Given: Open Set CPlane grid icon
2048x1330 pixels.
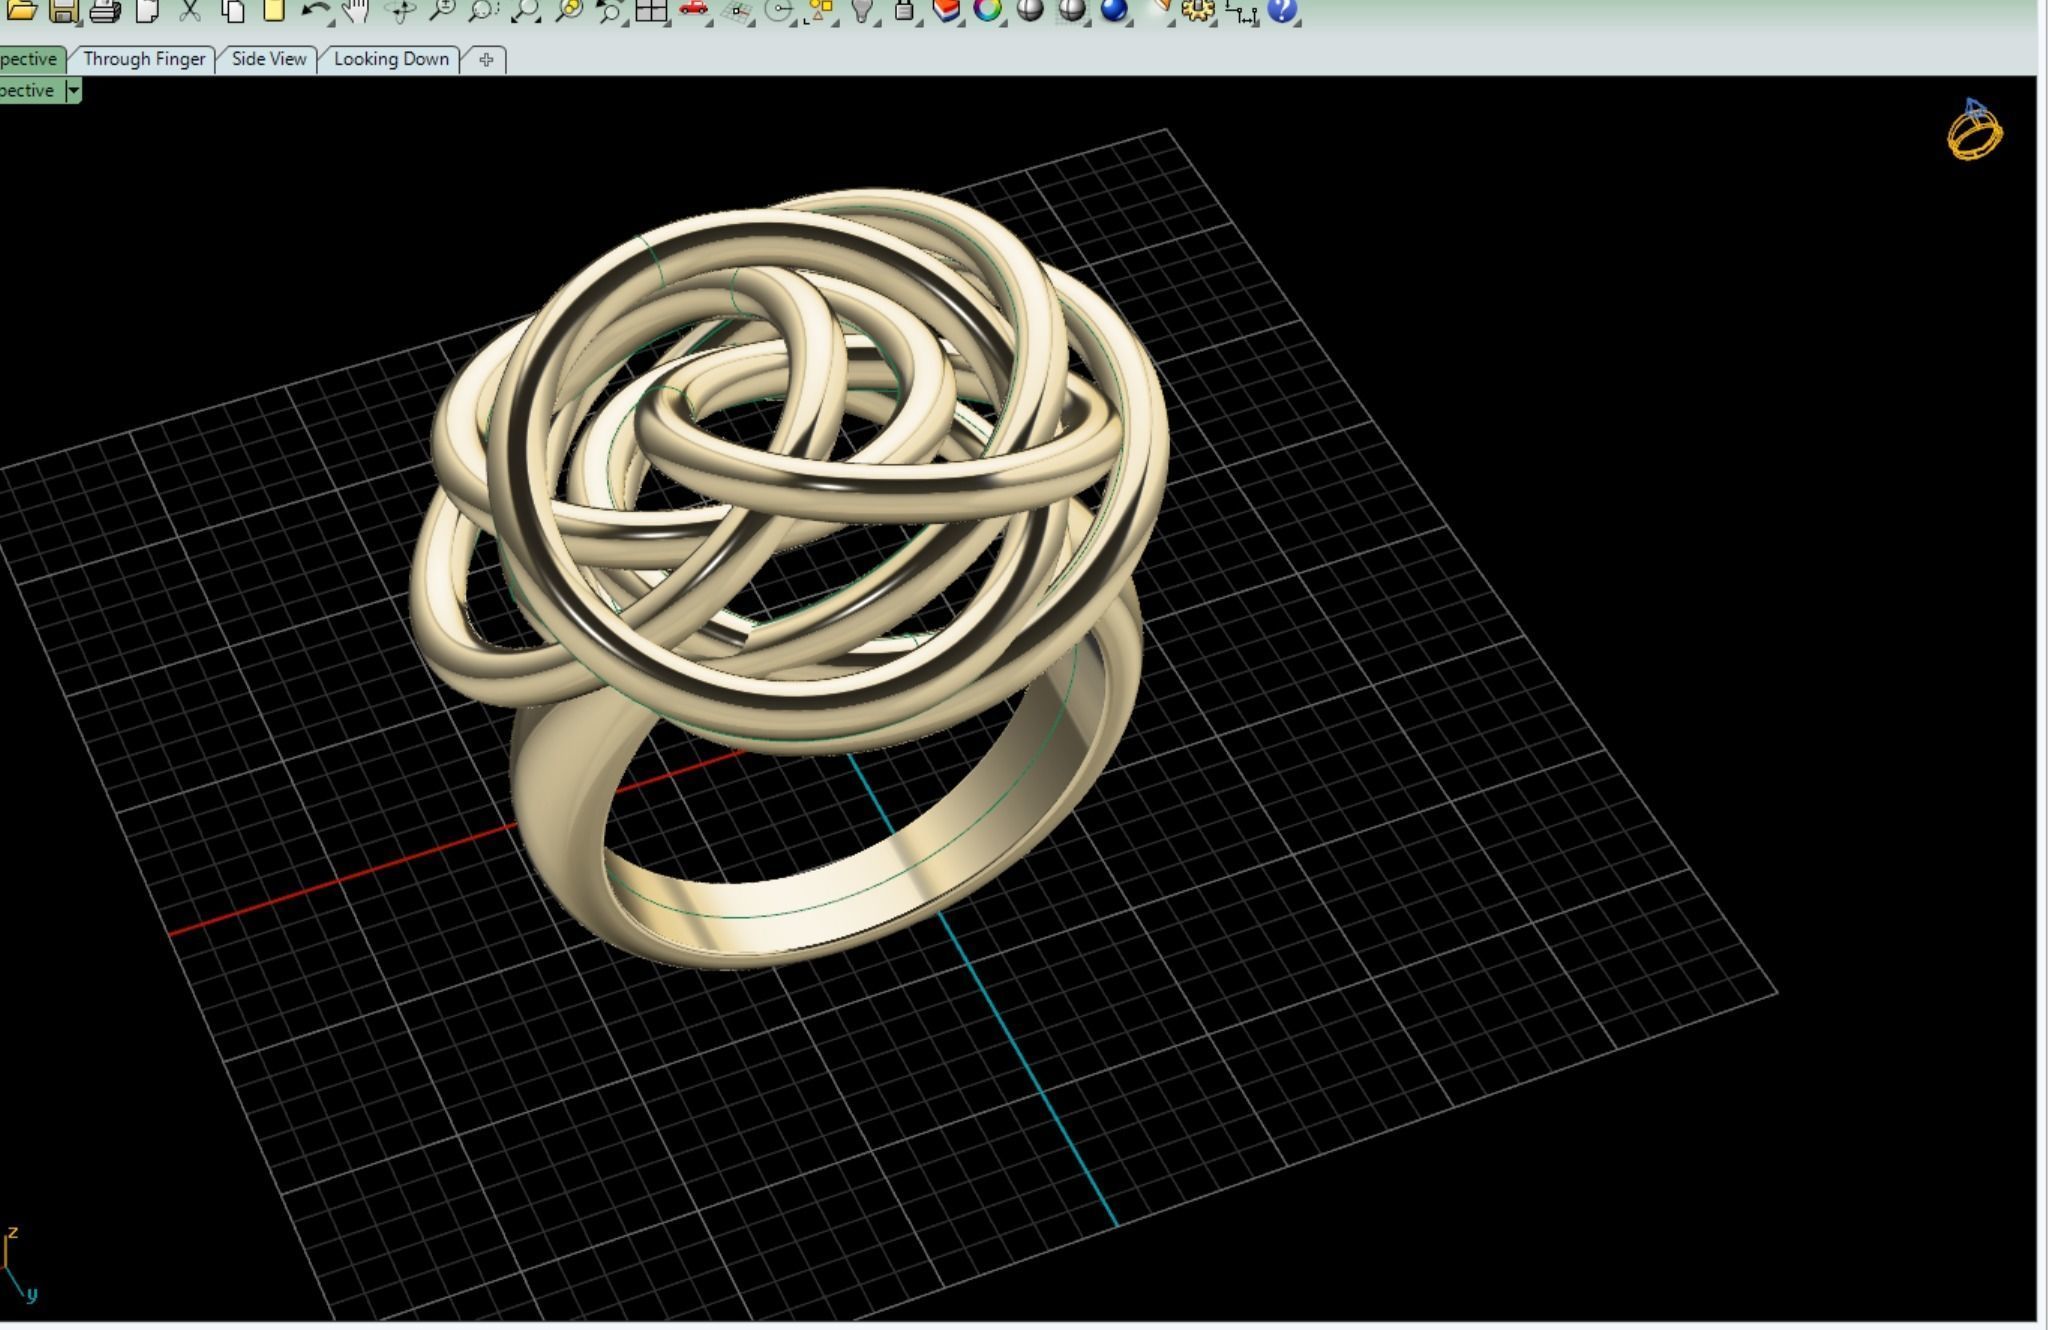Looking at the screenshot, I should point(737,10).
